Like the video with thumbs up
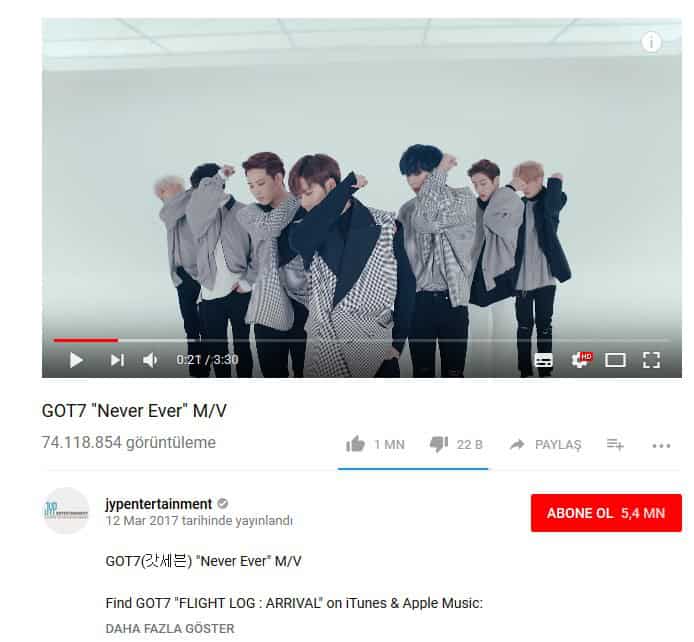Image resolution: width=694 pixels, height=642 pixels. [x=355, y=444]
